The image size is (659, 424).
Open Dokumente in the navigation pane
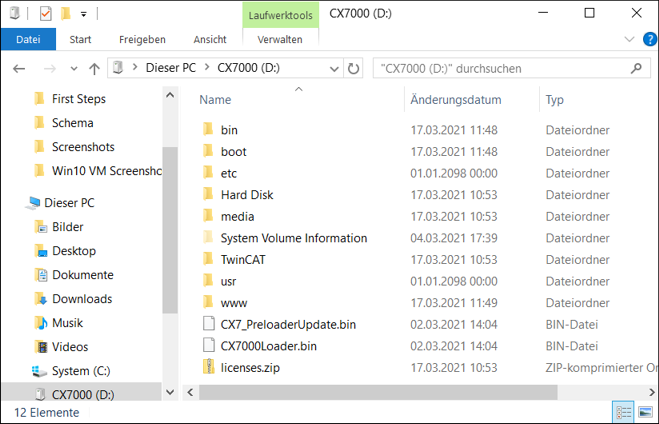83,275
